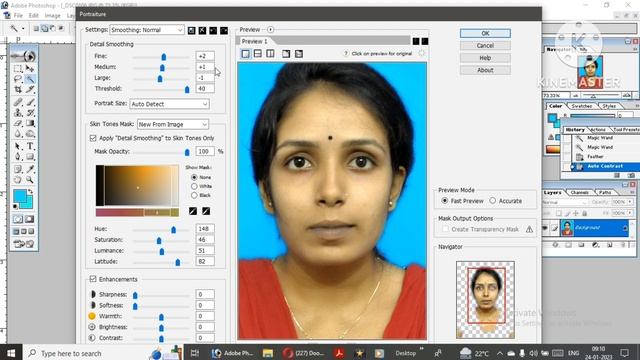Click first settings preset icon beside Smoothing dropdown

(x=191, y=30)
